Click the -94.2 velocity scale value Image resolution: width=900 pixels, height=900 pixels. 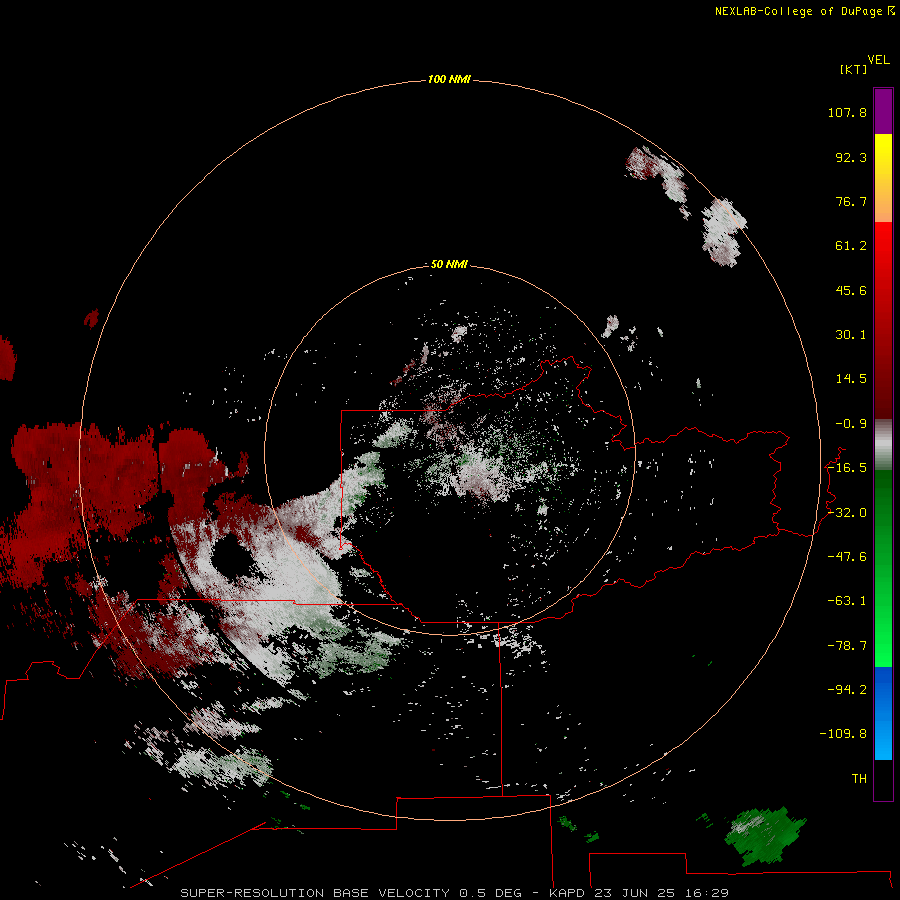(847, 690)
